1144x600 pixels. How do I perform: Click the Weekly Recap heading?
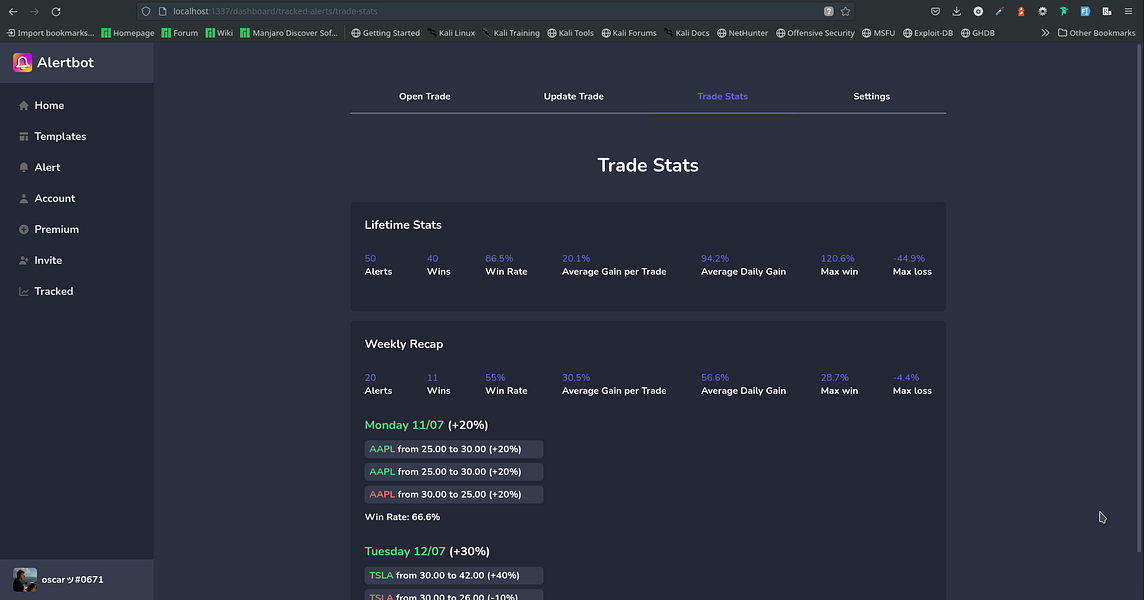[x=403, y=344]
